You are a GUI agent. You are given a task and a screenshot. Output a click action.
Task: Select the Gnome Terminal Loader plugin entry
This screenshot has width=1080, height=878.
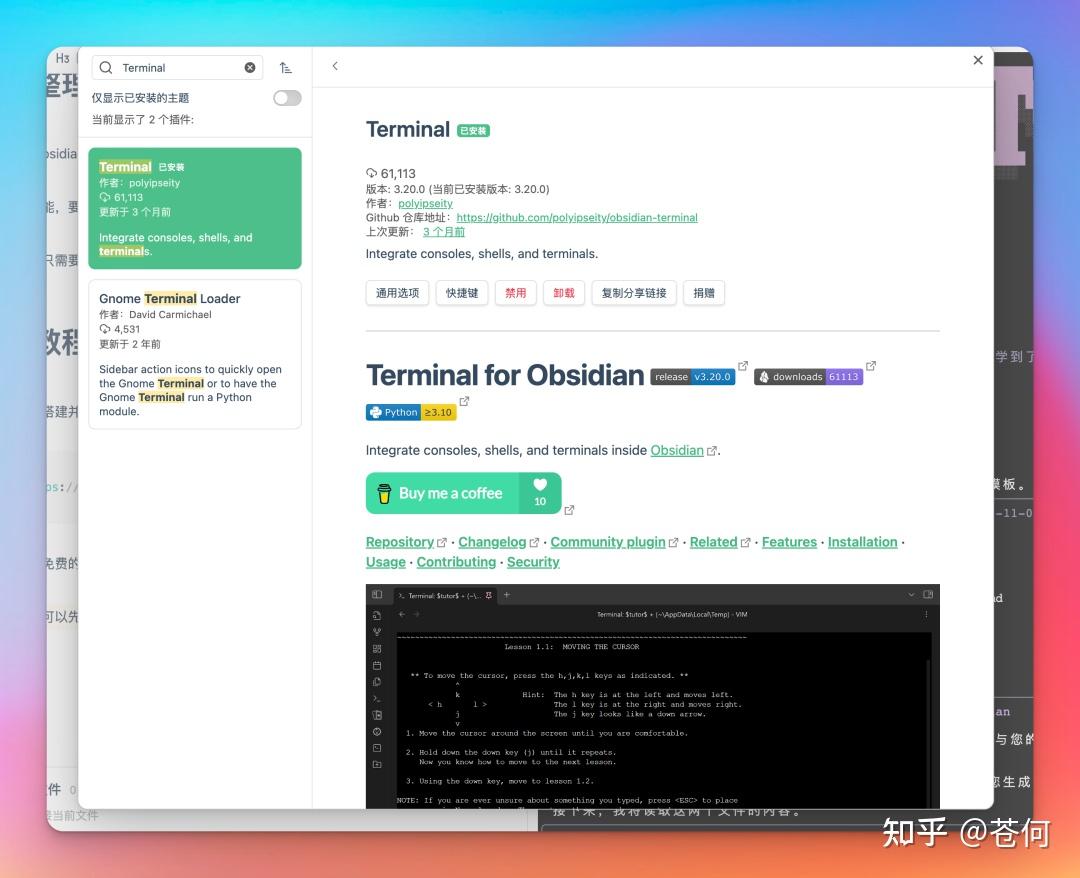click(194, 354)
